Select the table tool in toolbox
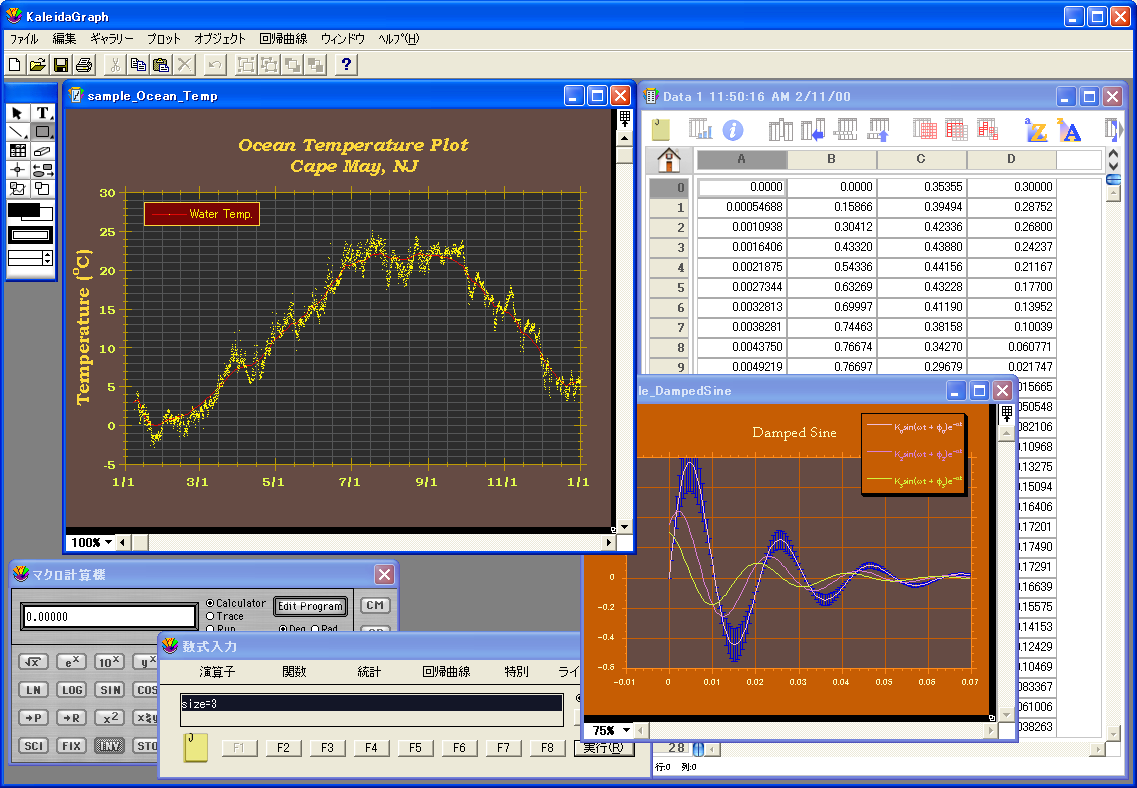Screen dimensions: 1137x788 17,151
